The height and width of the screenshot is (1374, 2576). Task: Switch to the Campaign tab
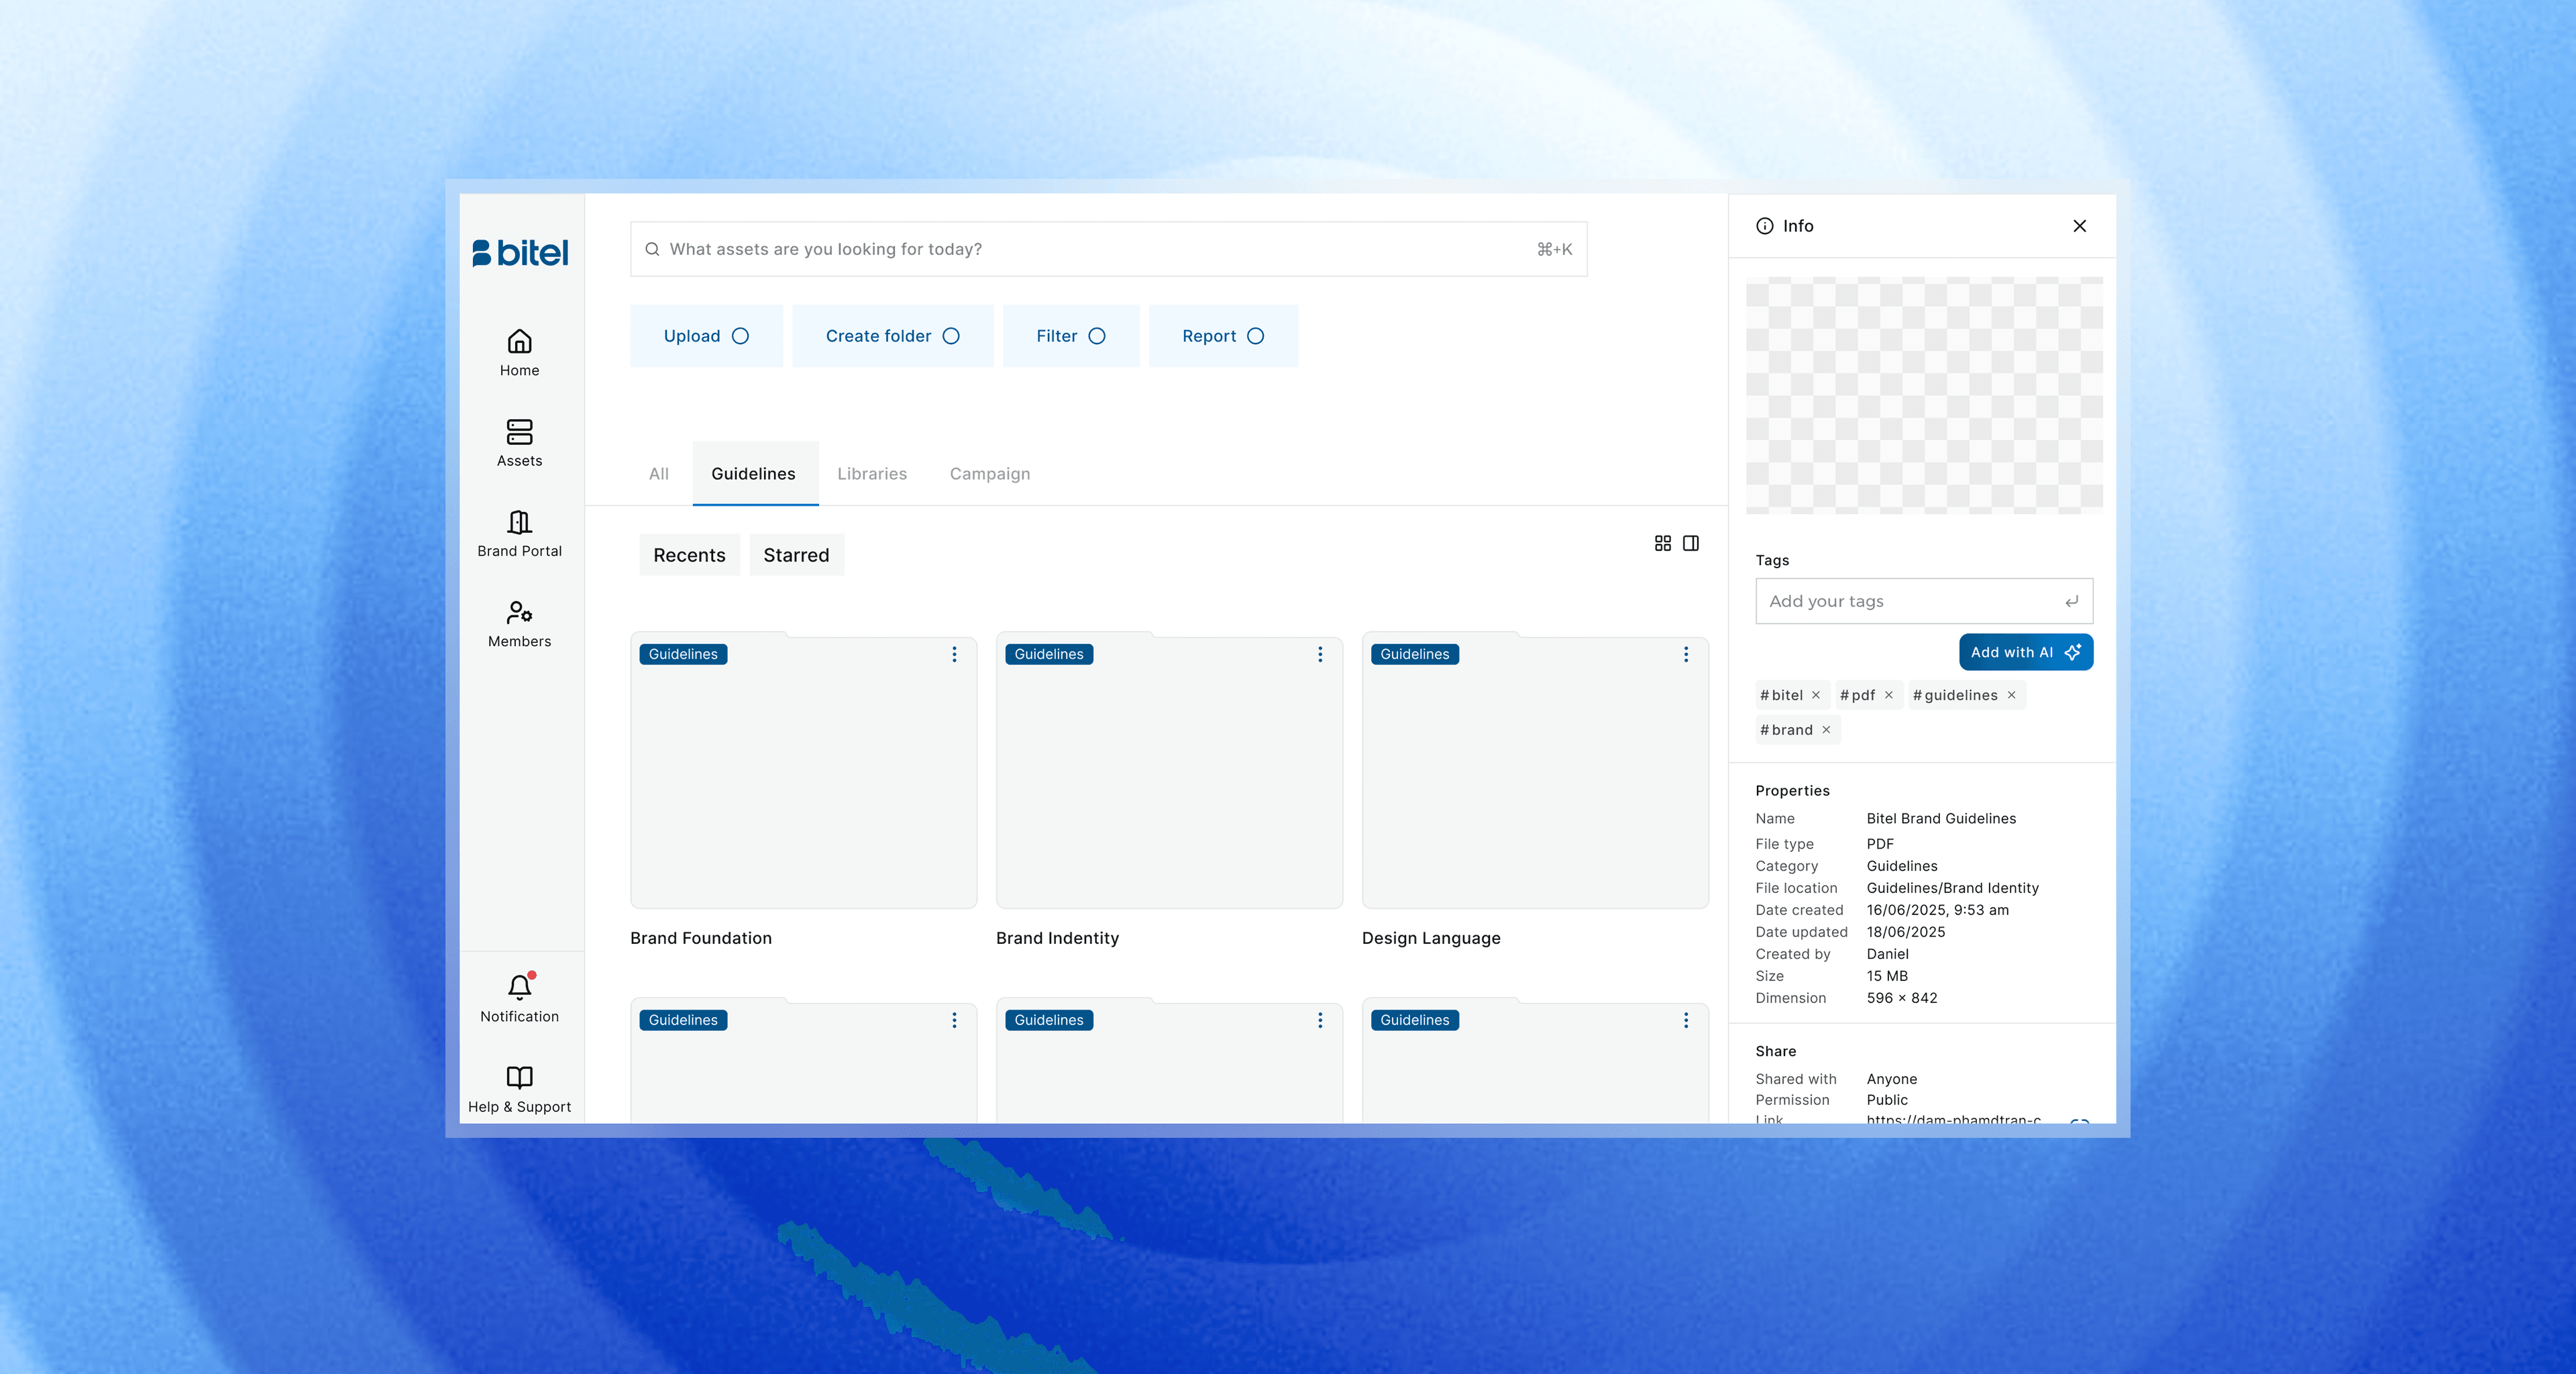[989, 474]
